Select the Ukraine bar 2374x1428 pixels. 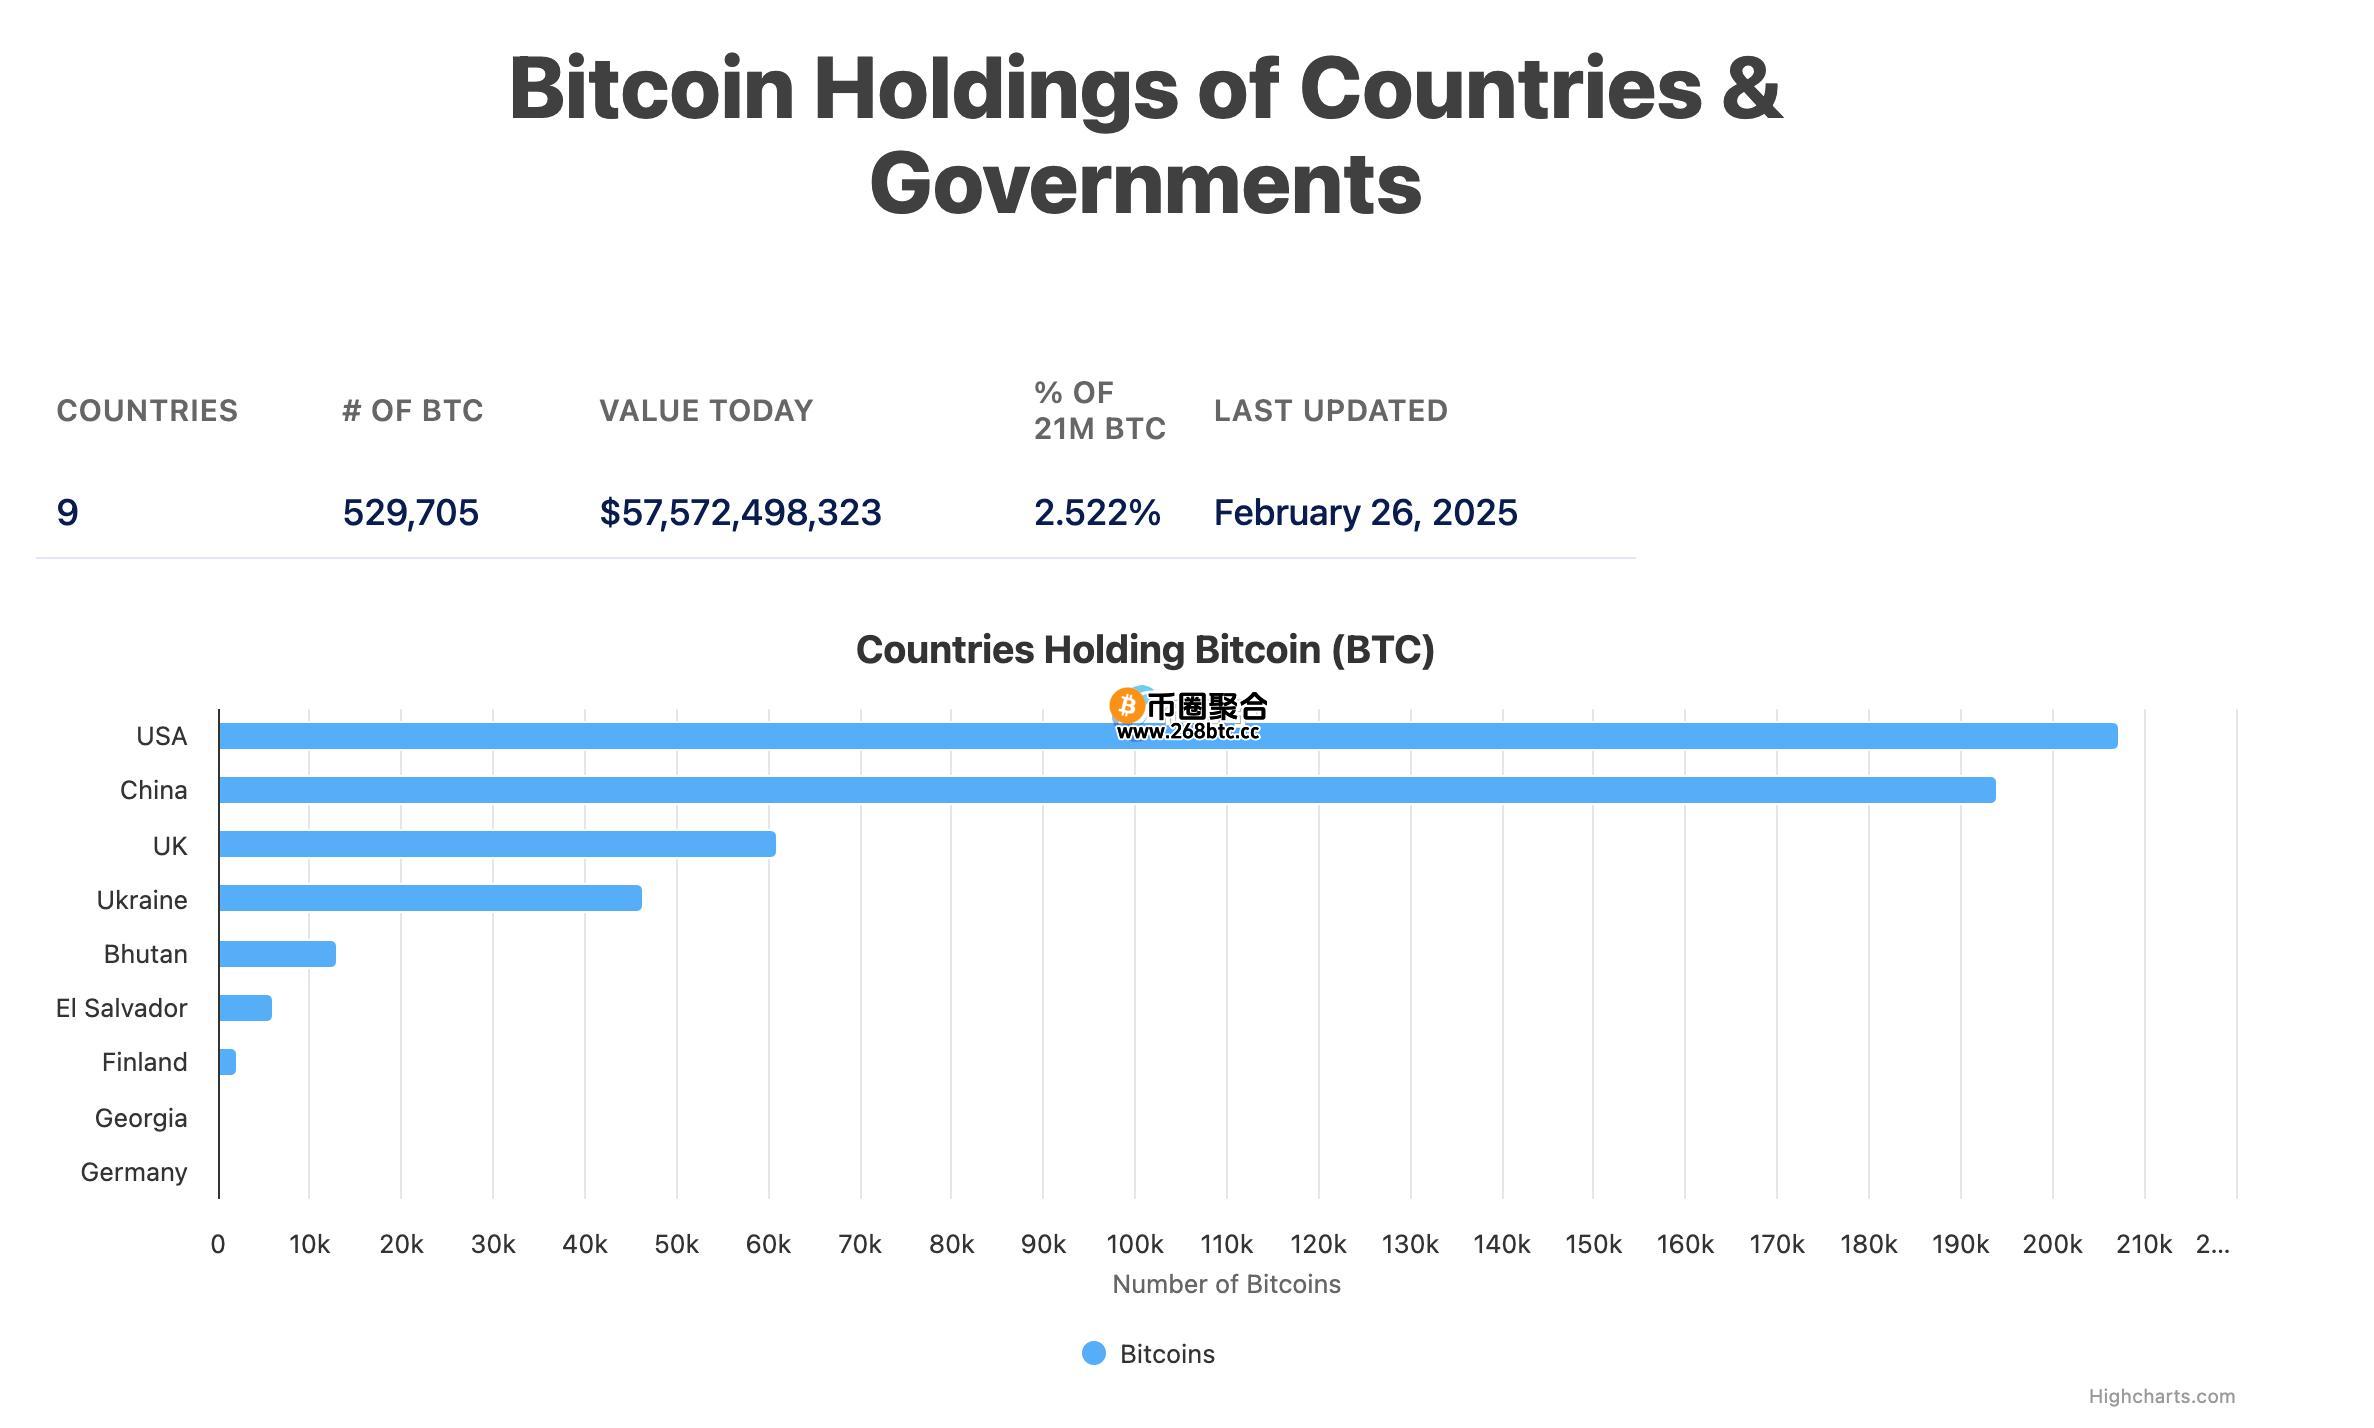[x=430, y=898]
